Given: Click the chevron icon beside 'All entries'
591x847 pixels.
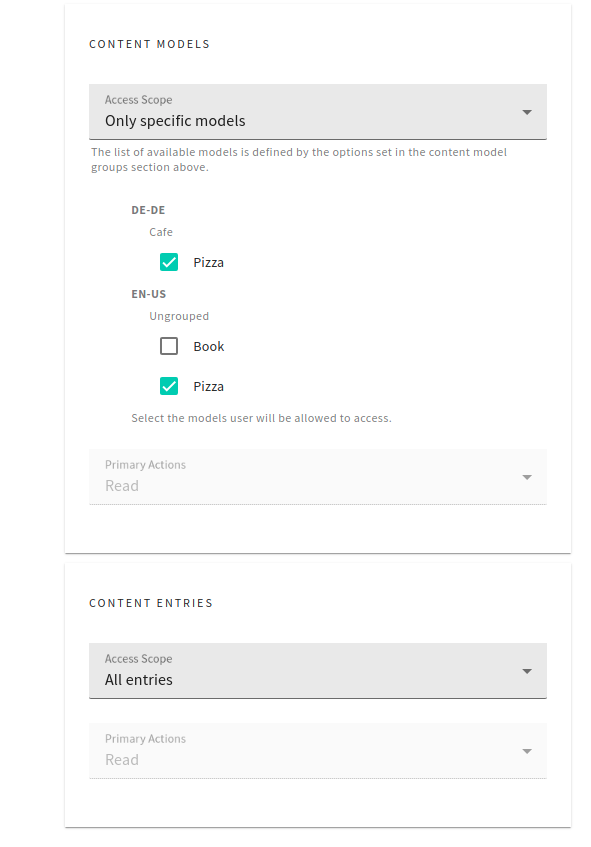Looking at the screenshot, I should tap(527, 670).
